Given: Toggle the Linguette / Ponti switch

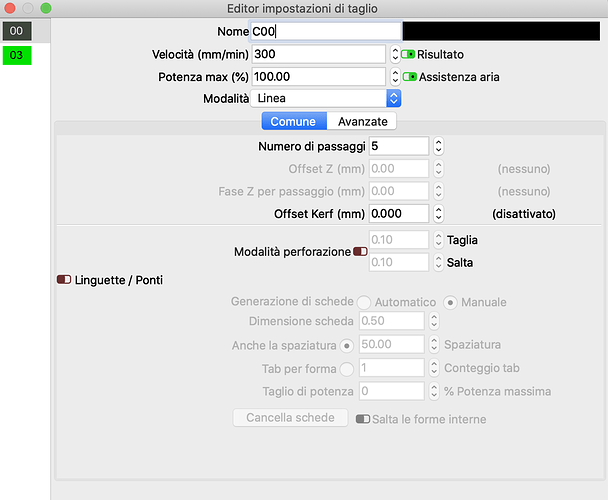Looking at the screenshot, I should (64, 280).
